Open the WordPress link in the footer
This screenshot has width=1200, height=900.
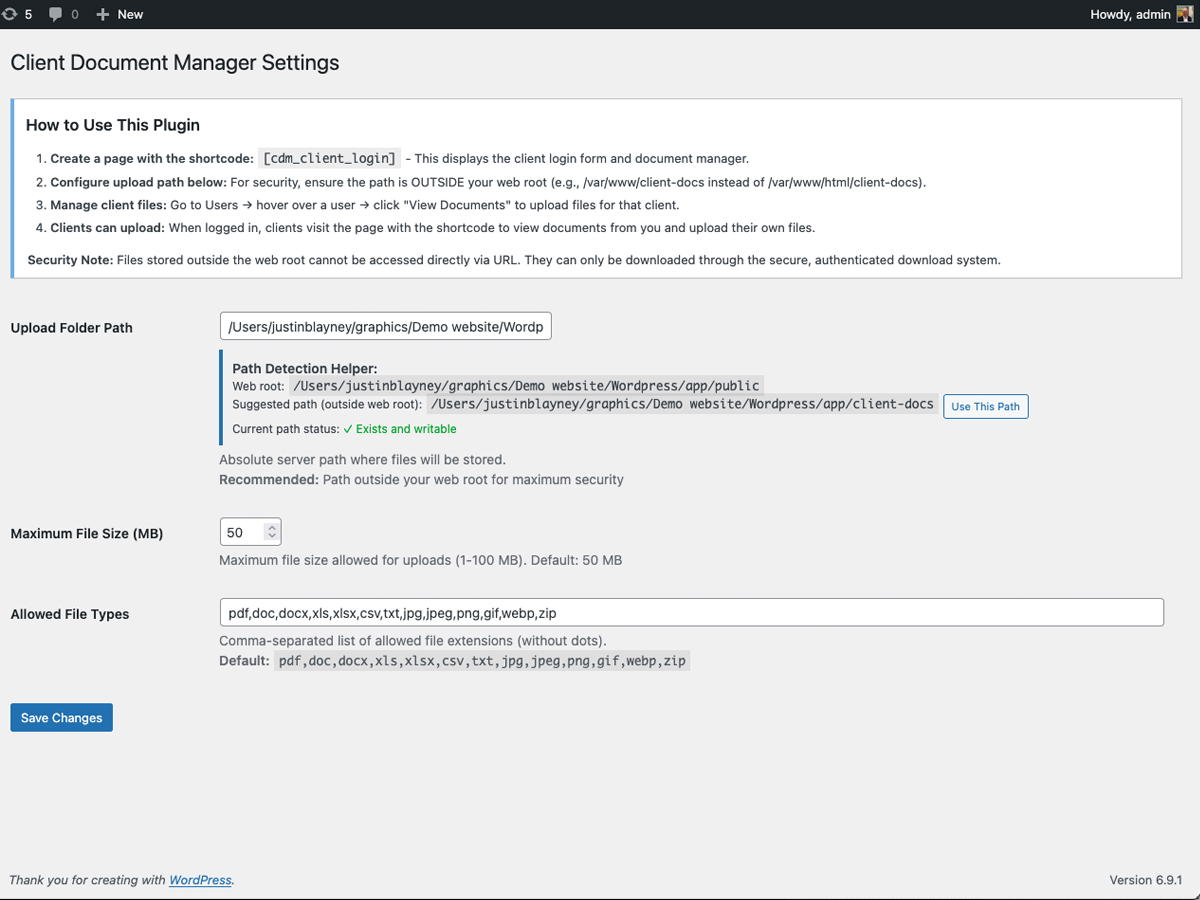(200, 879)
